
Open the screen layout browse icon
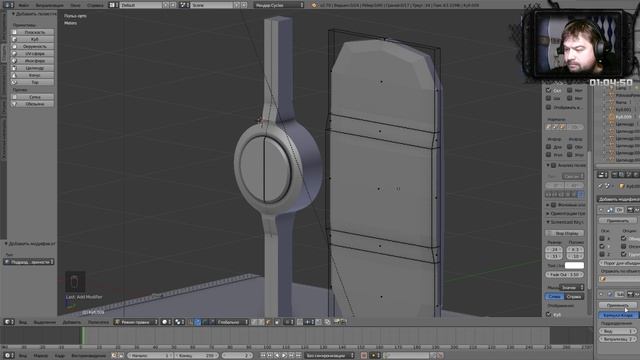113,5
